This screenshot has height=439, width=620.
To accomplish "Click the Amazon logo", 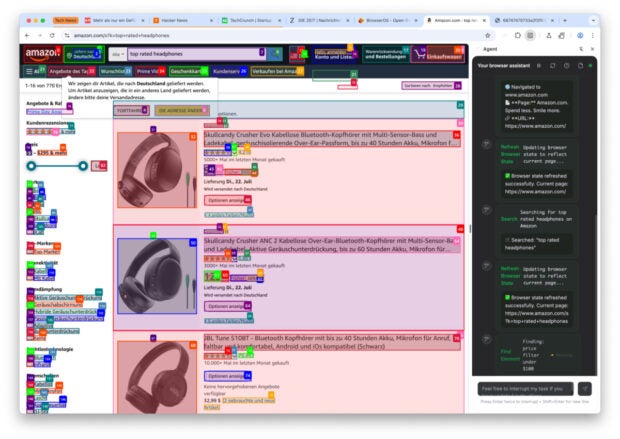I will pyautogui.click(x=41, y=54).
